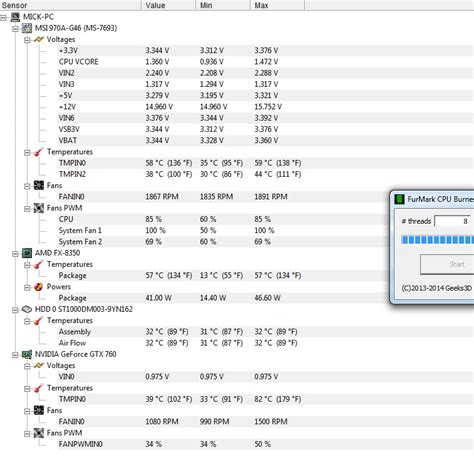Select the VIN3 voltage row
474x458 pixels.
tap(265, 84)
